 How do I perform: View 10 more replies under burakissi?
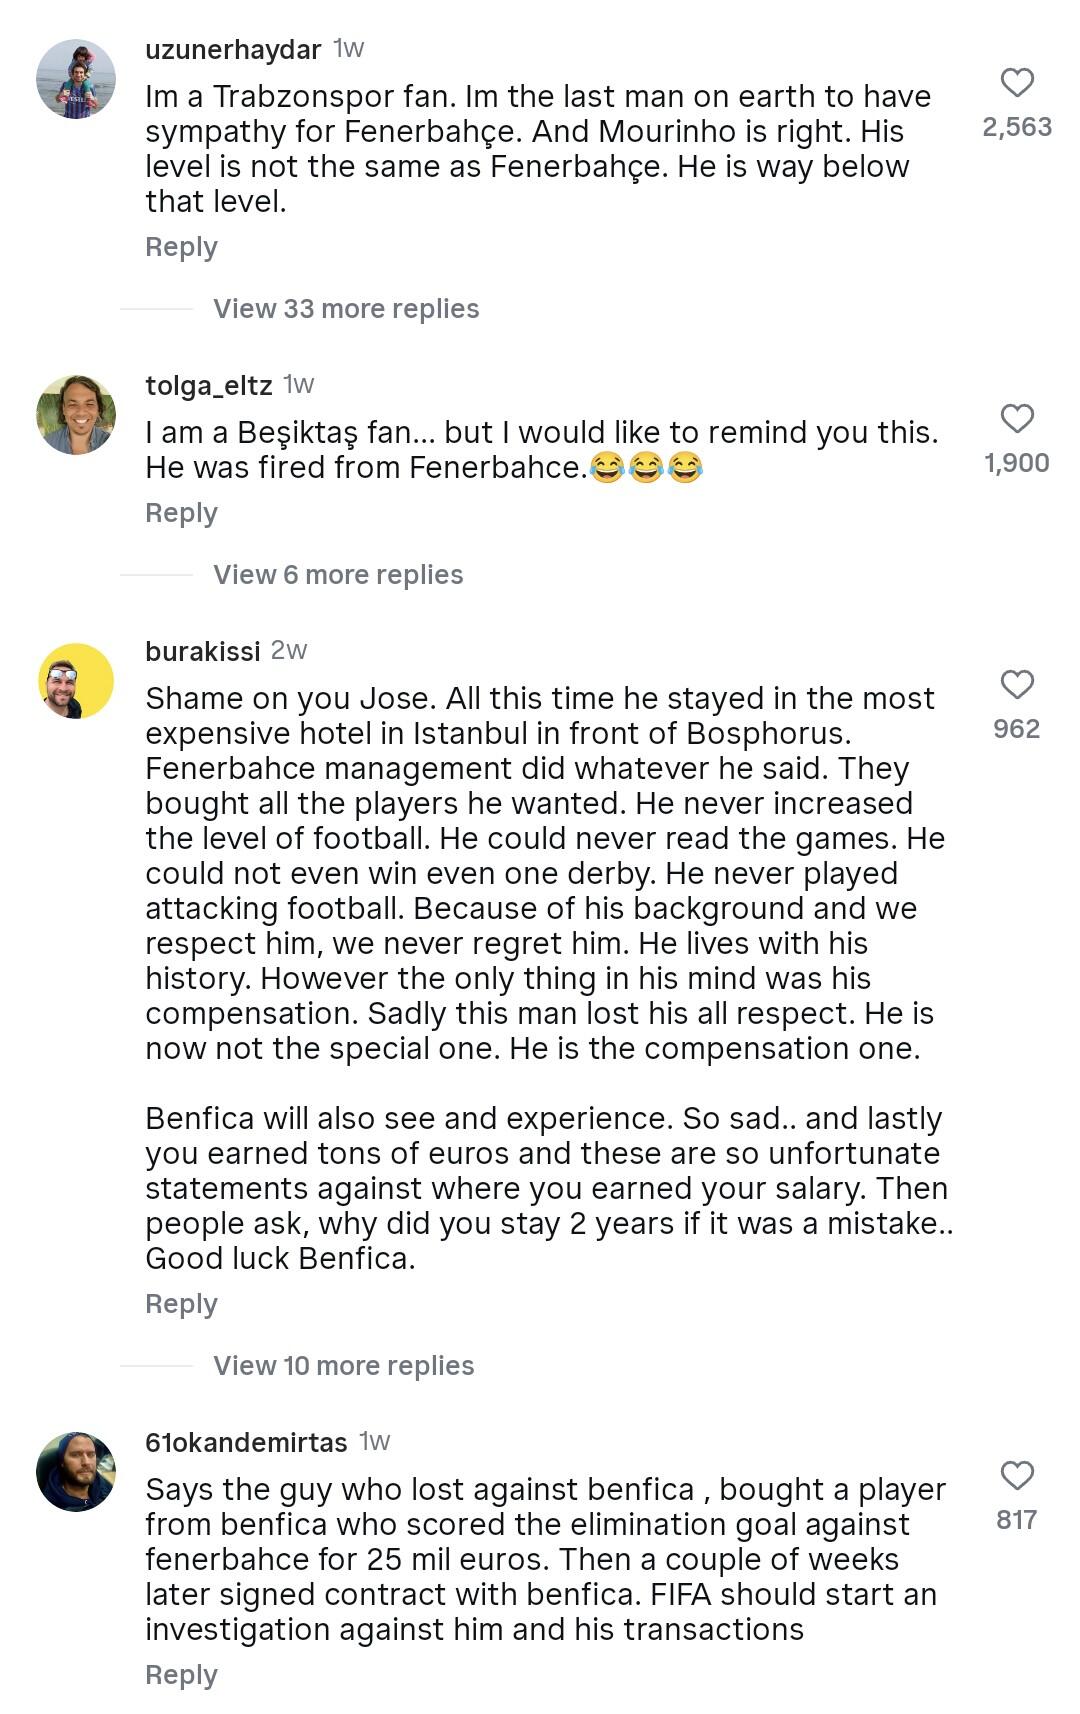(x=343, y=1366)
